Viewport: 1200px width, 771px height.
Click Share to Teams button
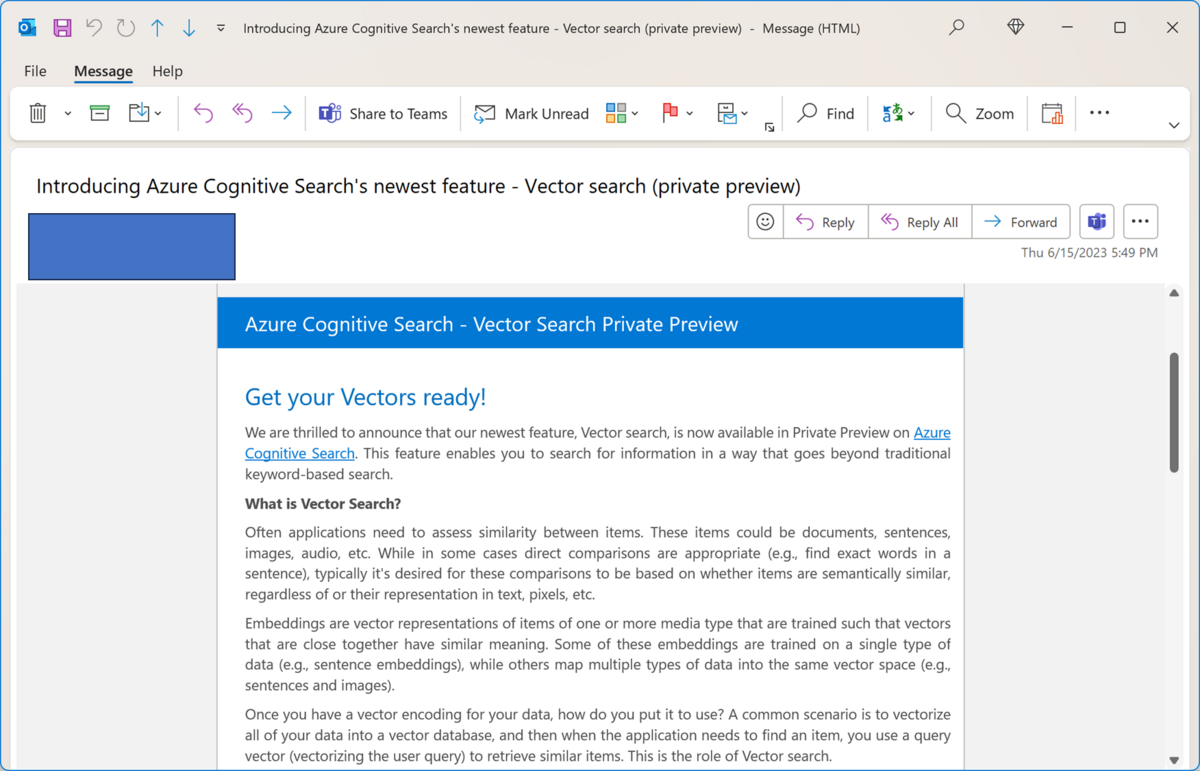click(x=383, y=113)
